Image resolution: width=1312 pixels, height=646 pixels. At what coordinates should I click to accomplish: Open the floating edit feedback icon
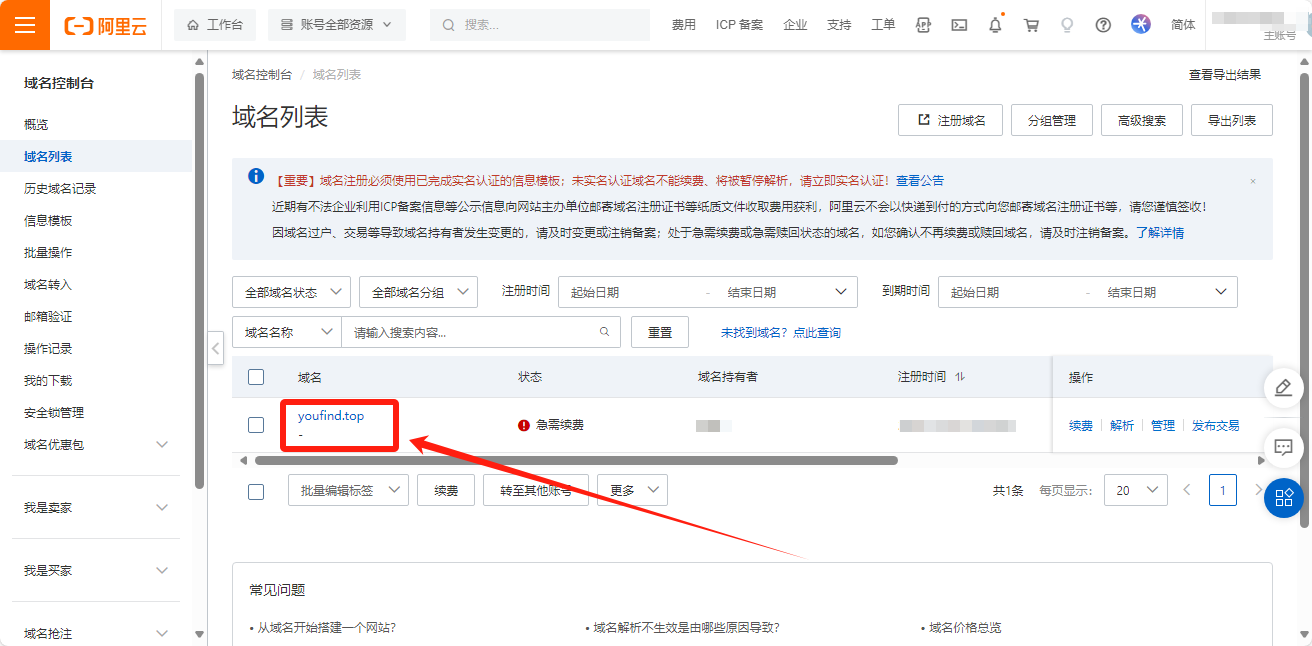(1283, 387)
